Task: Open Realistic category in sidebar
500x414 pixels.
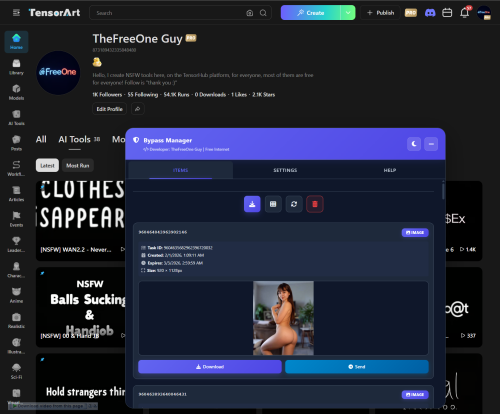Action: point(16,321)
